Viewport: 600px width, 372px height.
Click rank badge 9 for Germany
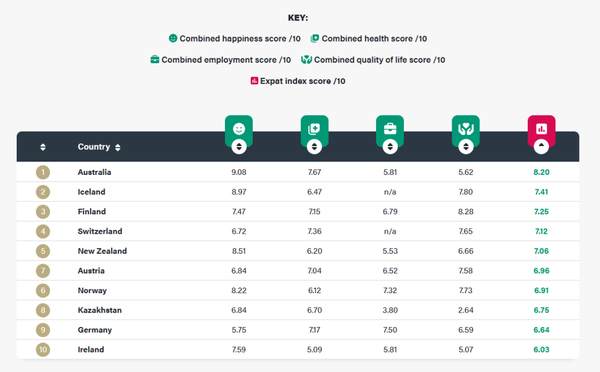click(x=43, y=330)
